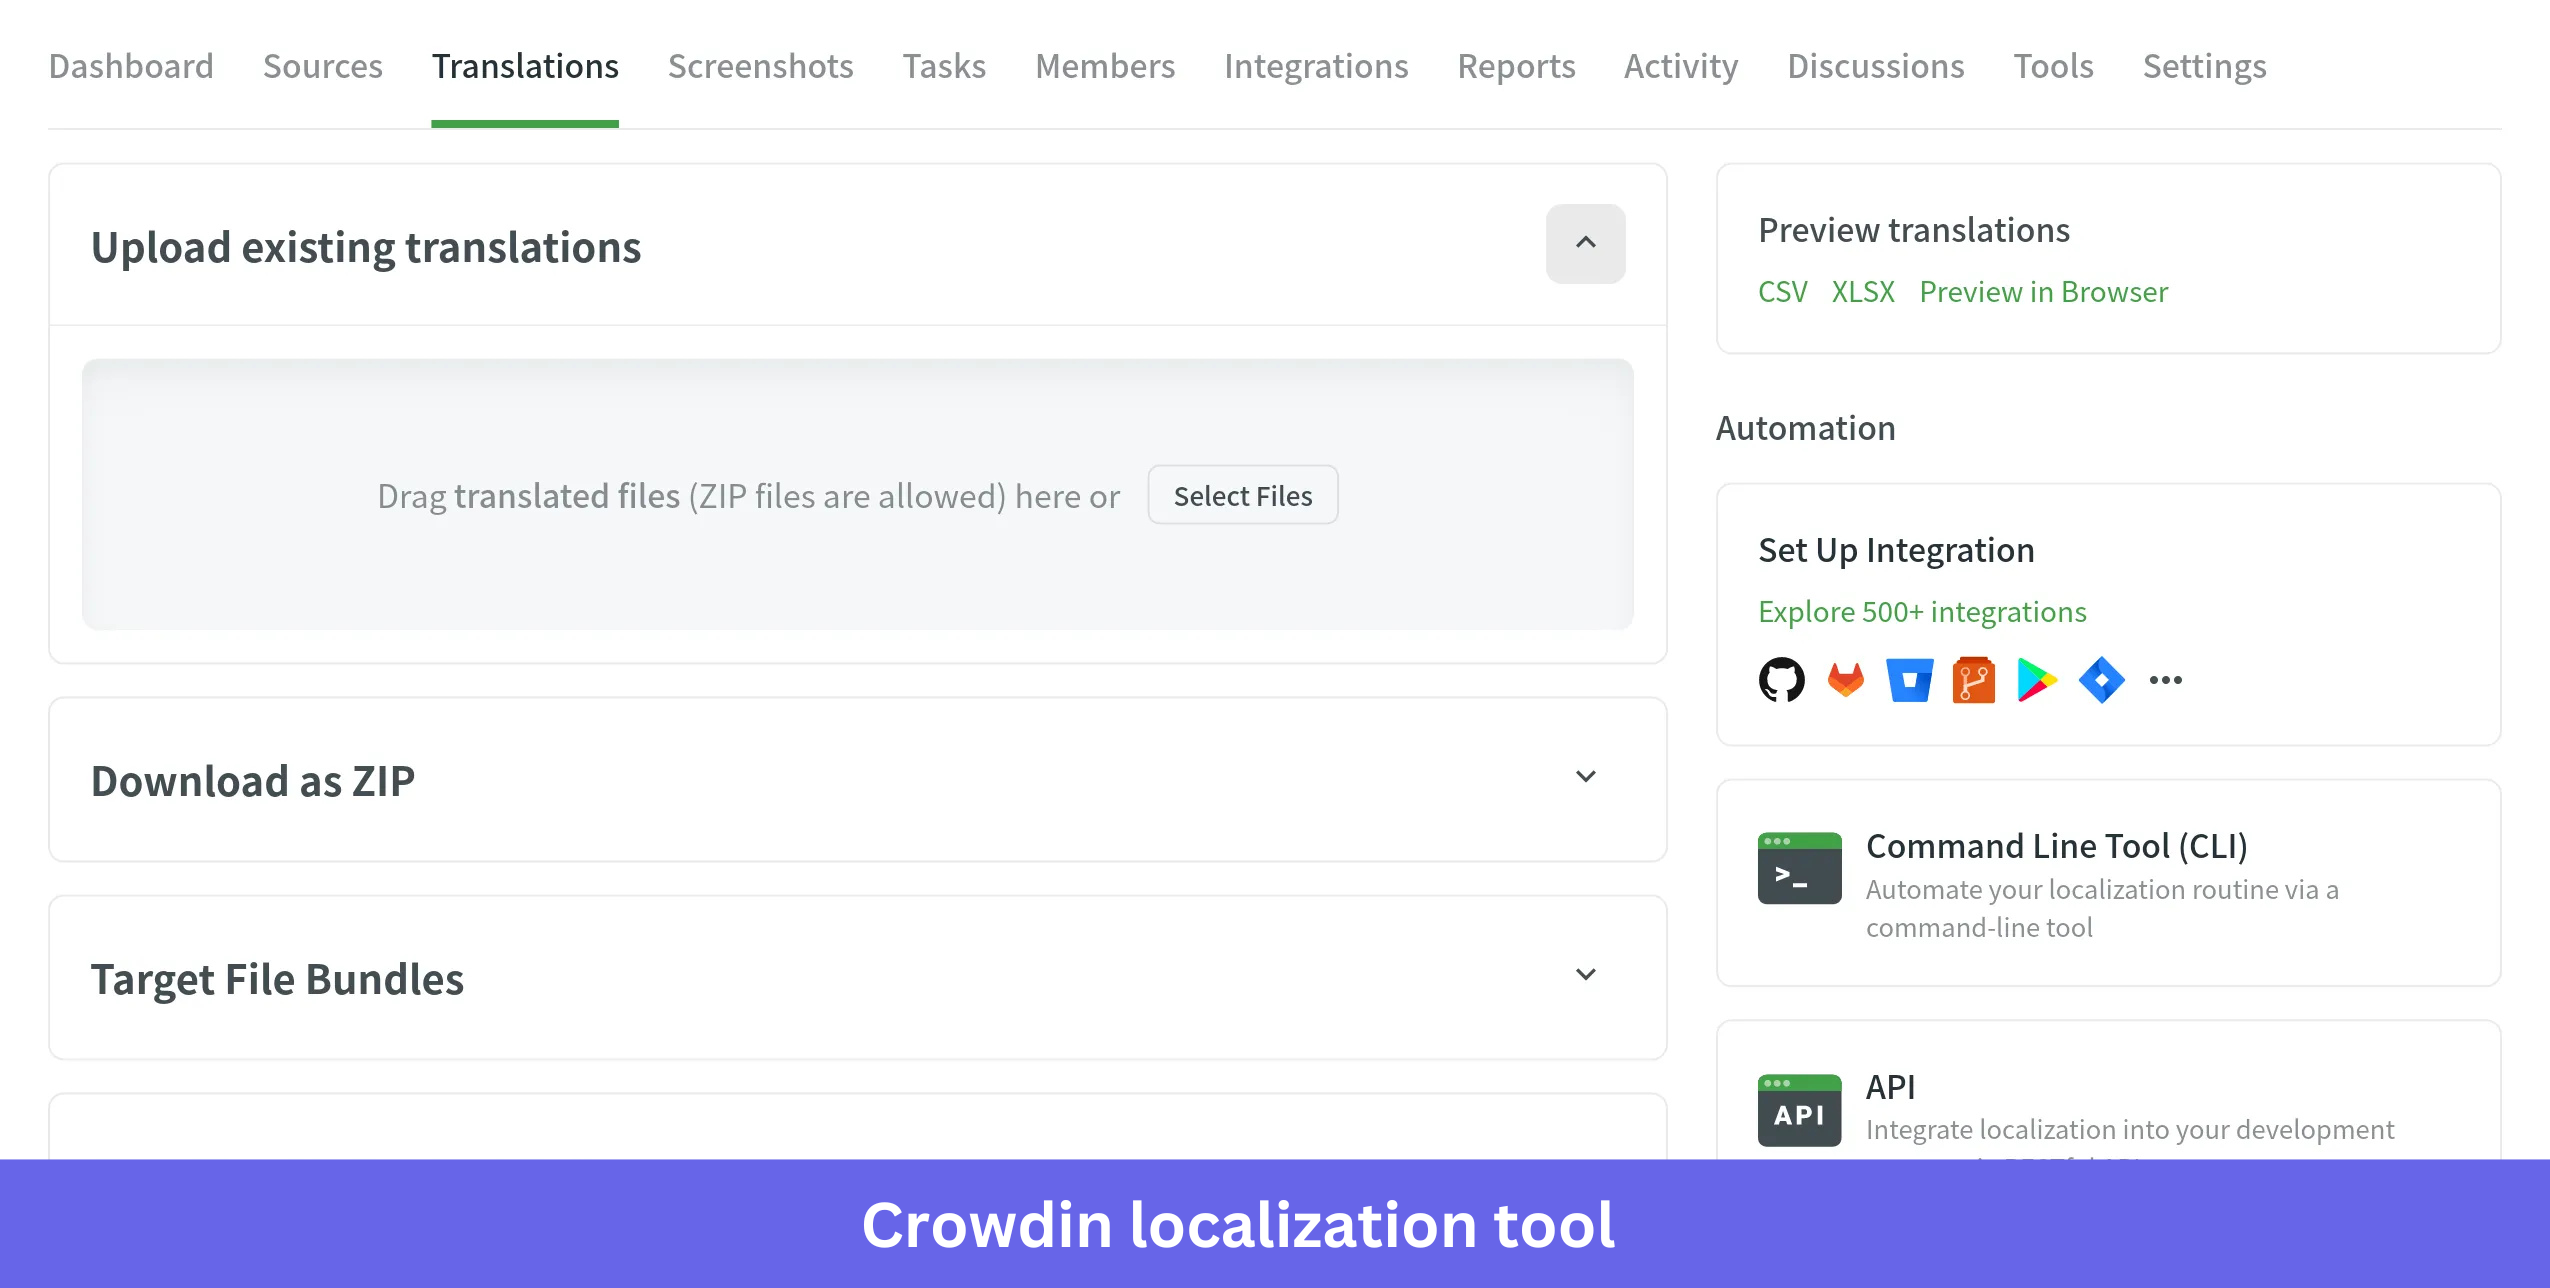
Task: Click the Command Line Tool terminal icon
Action: click(x=1800, y=868)
